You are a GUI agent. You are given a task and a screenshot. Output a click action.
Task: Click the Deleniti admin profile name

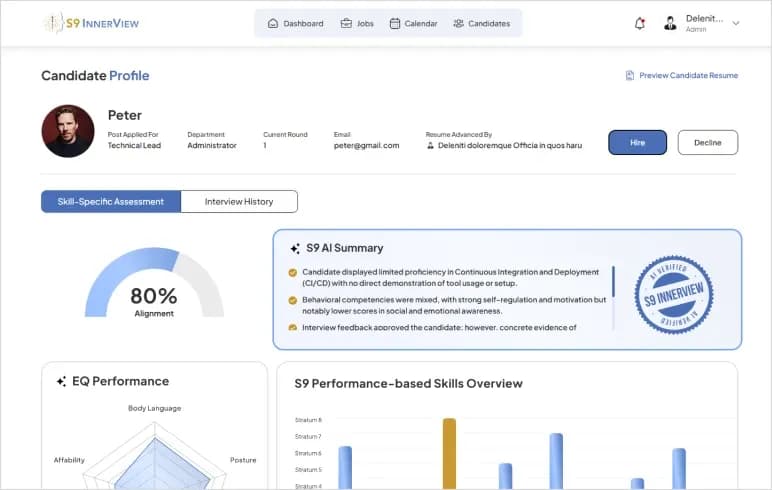coord(704,19)
